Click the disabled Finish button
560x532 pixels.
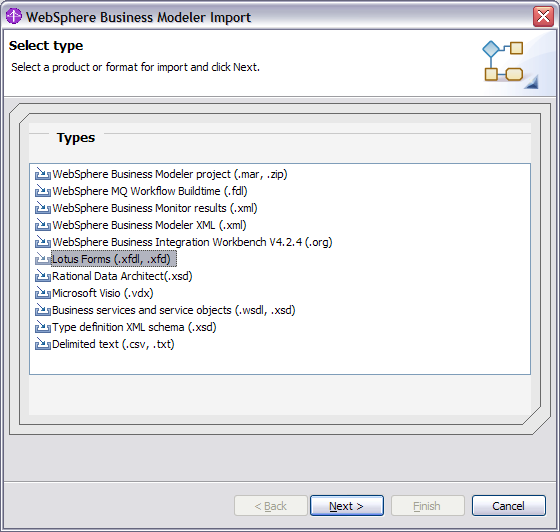point(428,506)
